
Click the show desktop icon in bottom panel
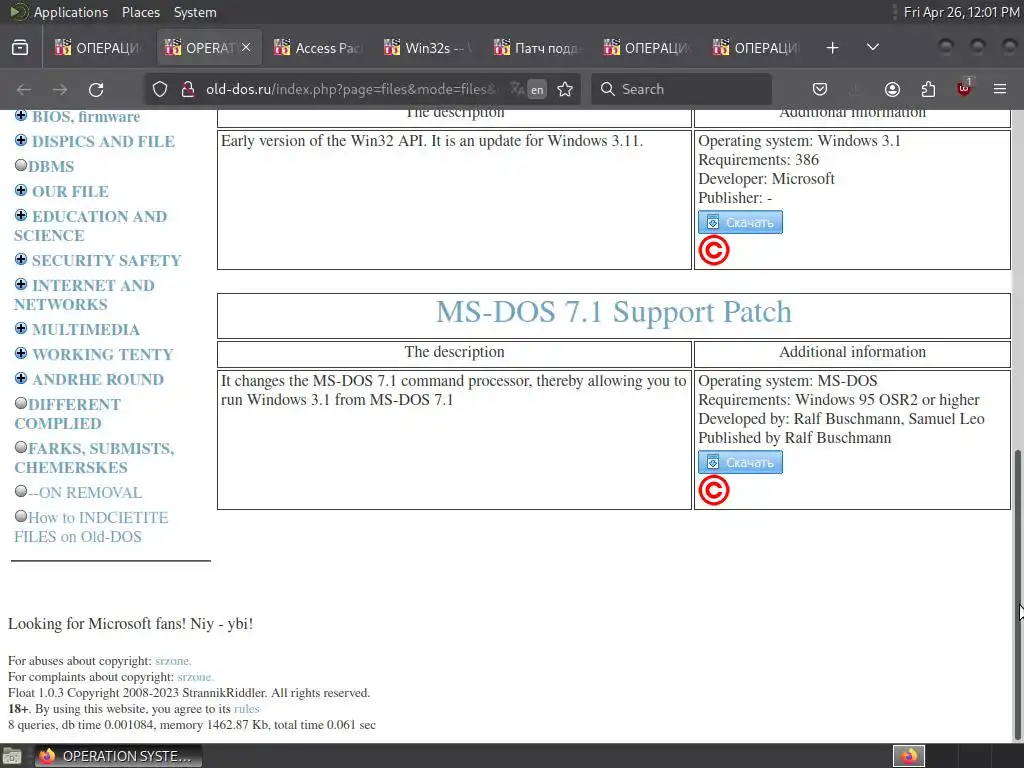pos(11,756)
